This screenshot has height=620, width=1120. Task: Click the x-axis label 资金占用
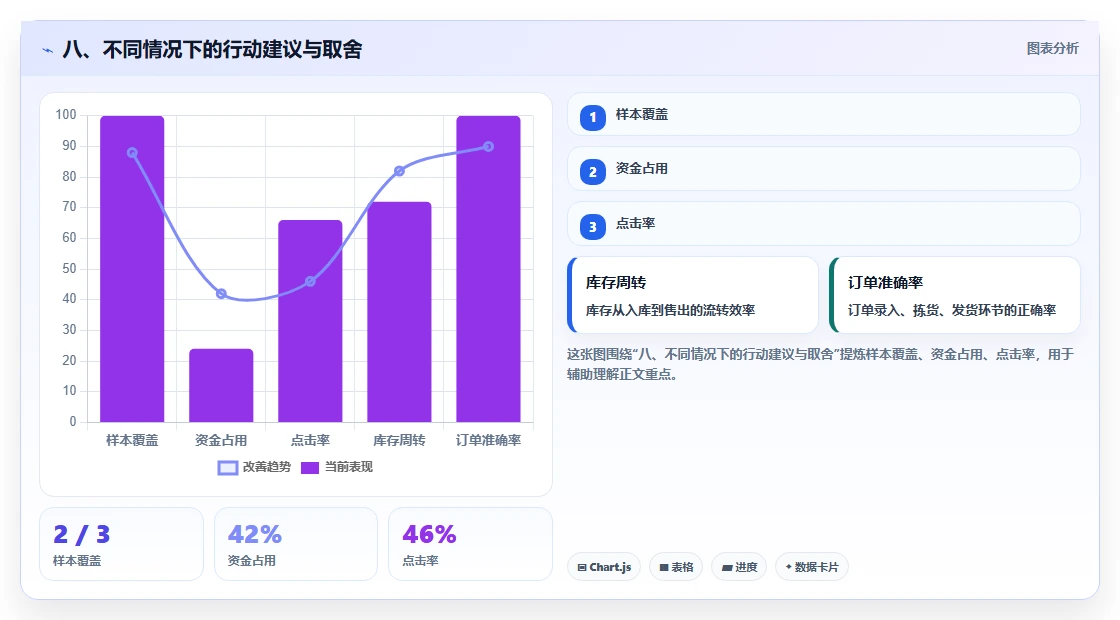click(221, 440)
